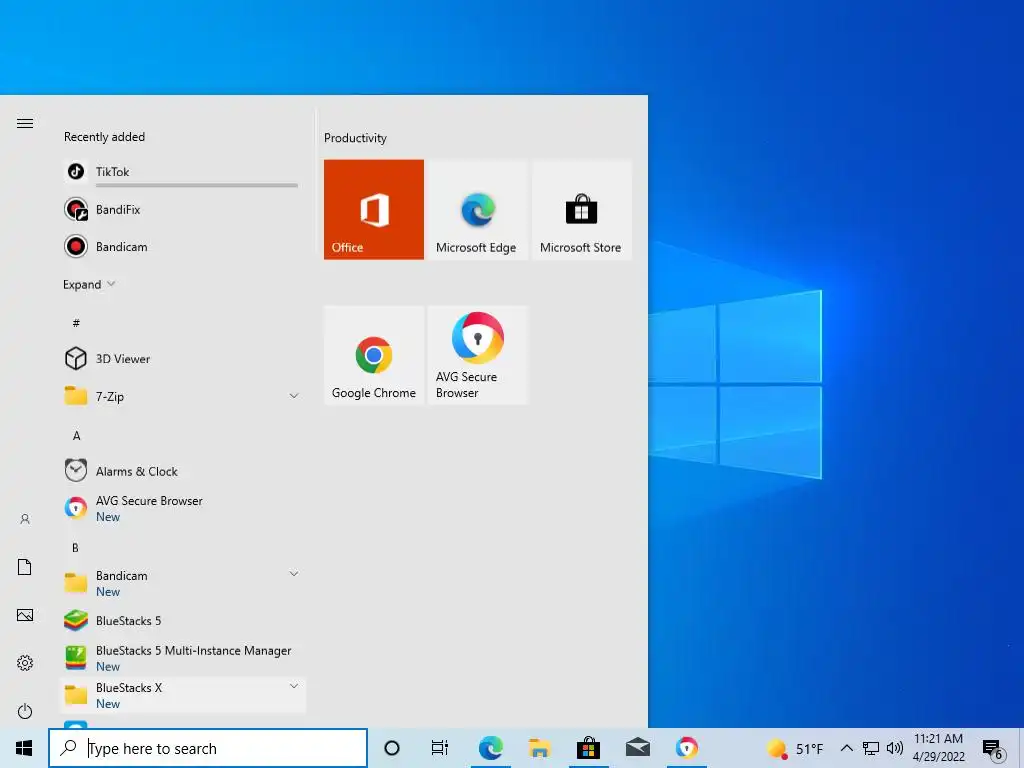Image resolution: width=1024 pixels, height=768 pixels.
Task: Expand the Recently added list
Action: 89,284
